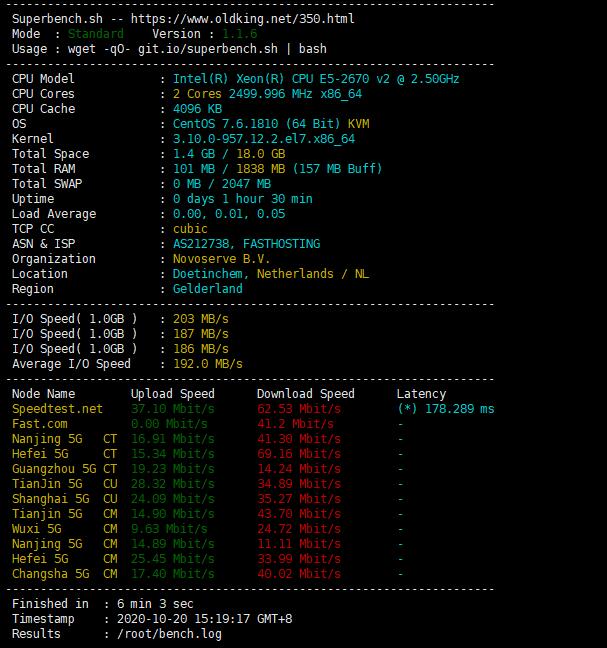Click the Wuxi 5G upload speed
This screenshot has width=607, height=648.
pyautogui.click(x=169, y=529)
